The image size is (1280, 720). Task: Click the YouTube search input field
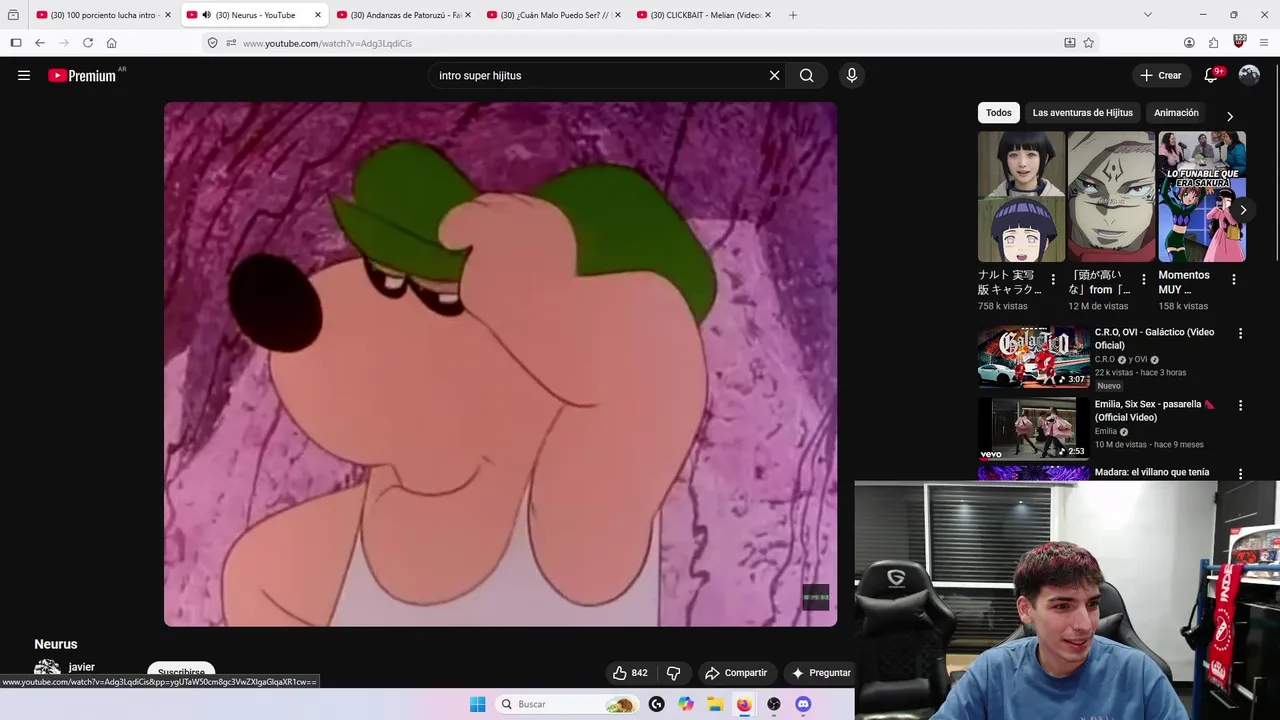pyautogui.click(x=600, y=75)
